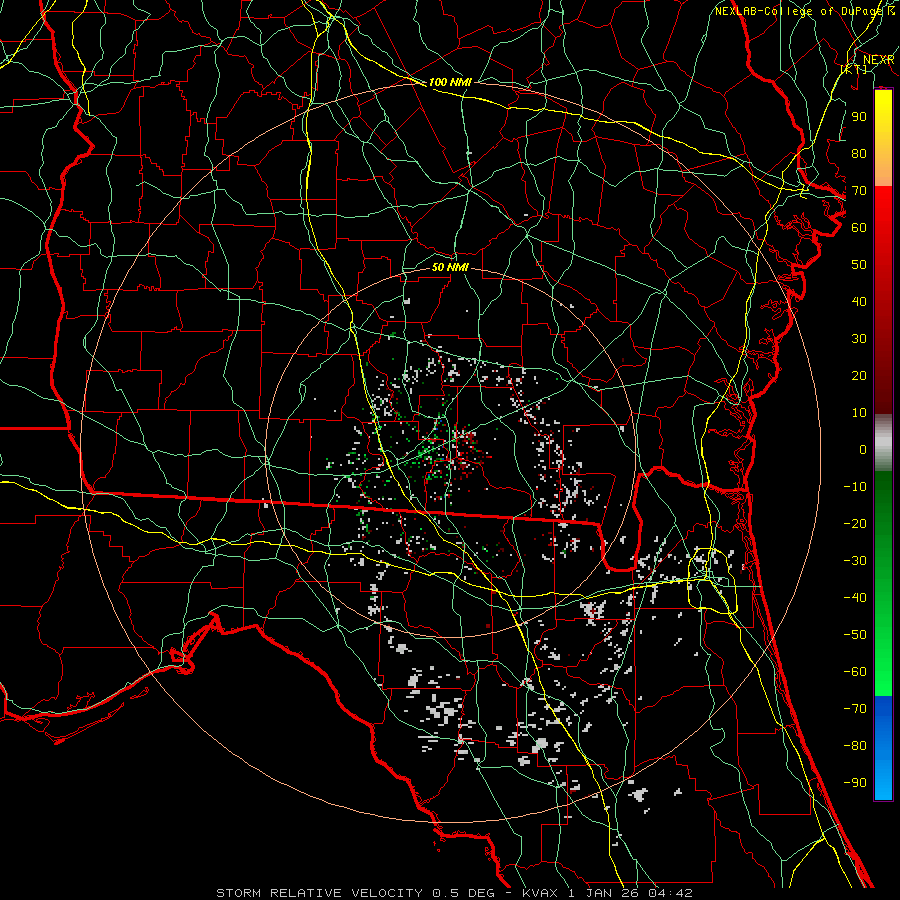
Task: Click the 30 value on the velocity scale
Action: coord(859,339)
